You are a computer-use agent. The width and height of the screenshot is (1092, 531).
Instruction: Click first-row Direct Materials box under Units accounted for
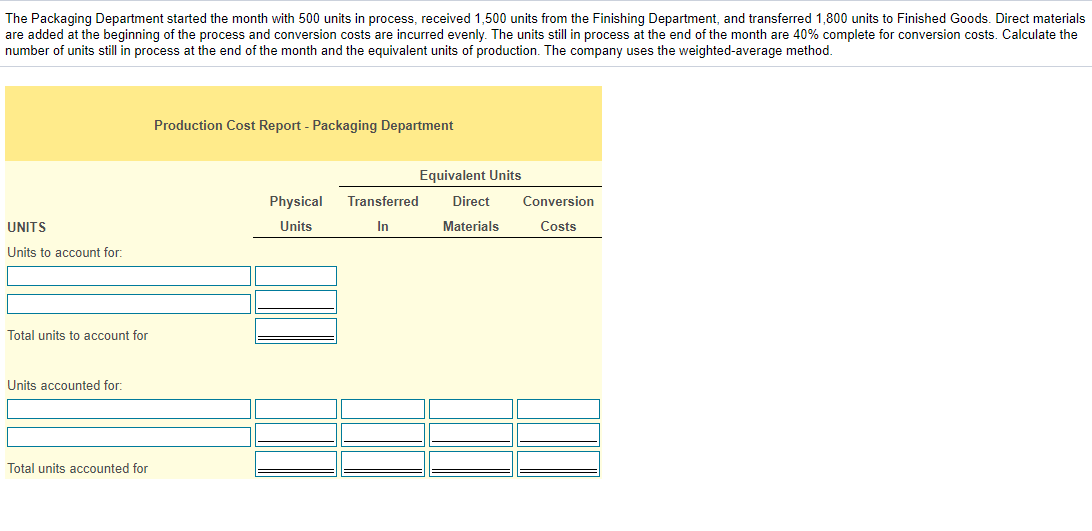471,409
